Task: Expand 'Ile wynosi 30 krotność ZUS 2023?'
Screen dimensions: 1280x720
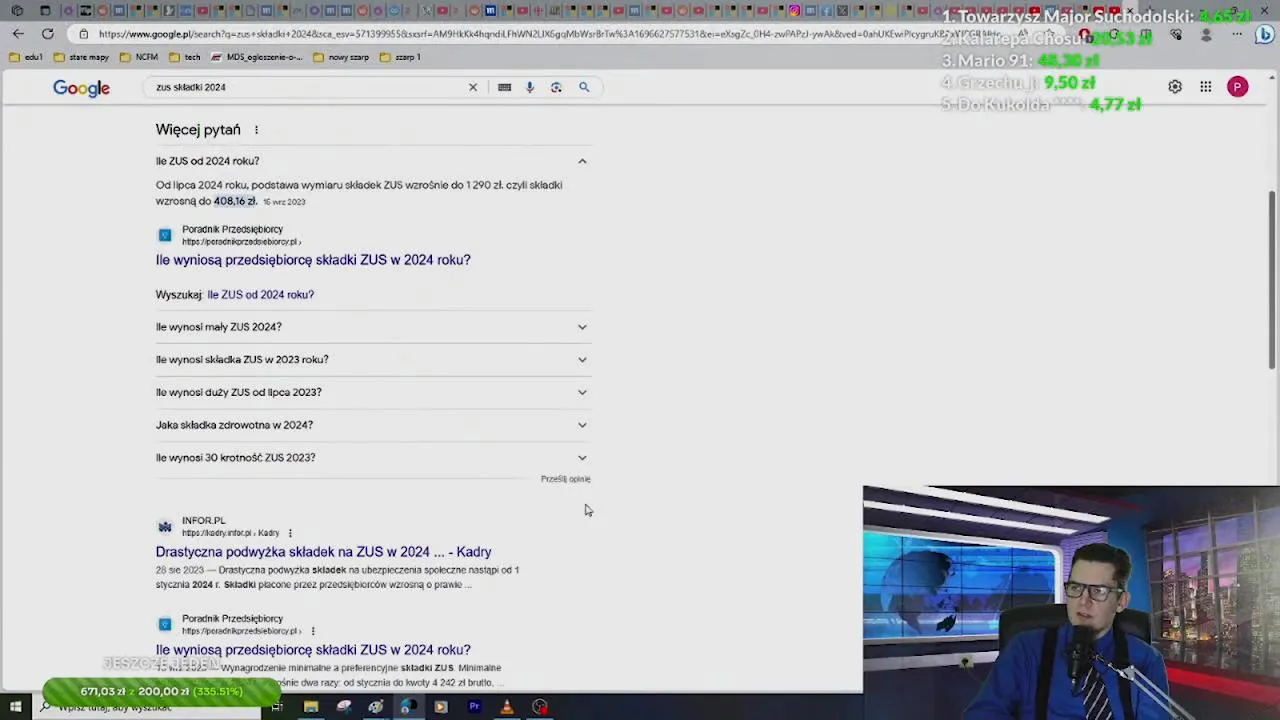Action: pos(373,457)
